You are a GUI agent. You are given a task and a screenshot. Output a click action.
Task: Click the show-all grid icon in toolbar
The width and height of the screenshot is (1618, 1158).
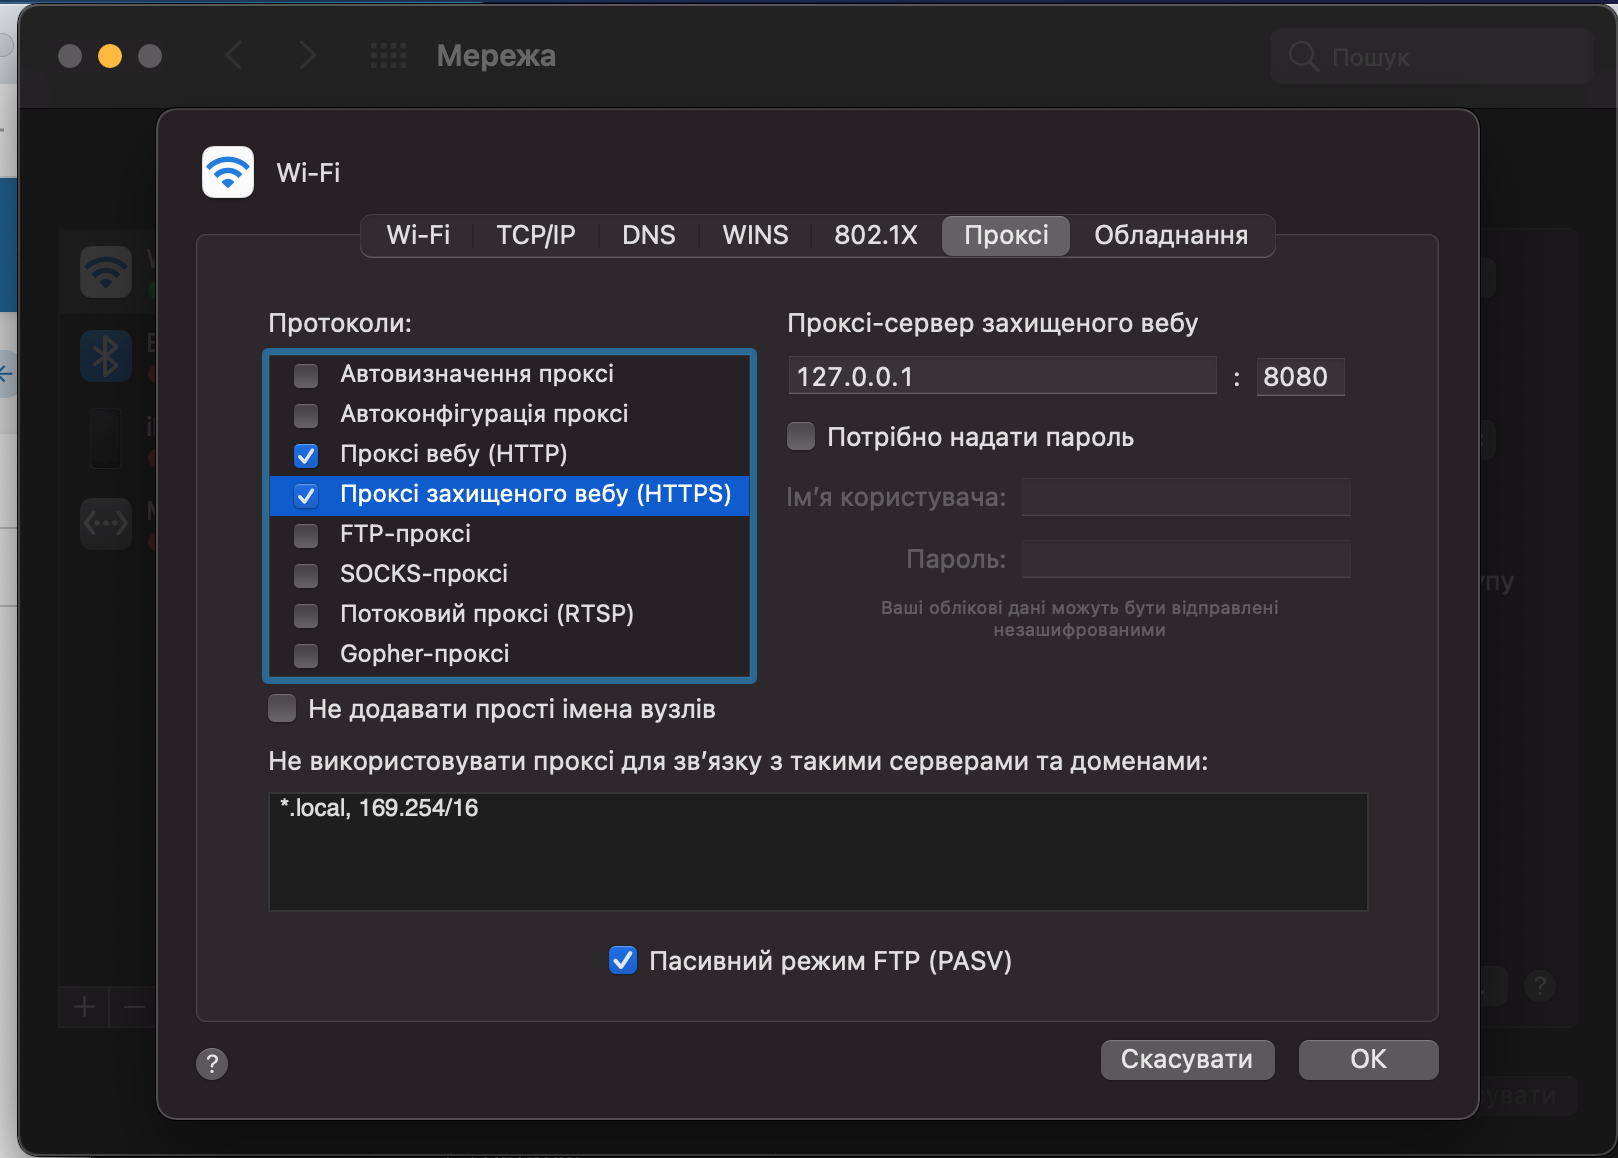(x=388, y=56)
